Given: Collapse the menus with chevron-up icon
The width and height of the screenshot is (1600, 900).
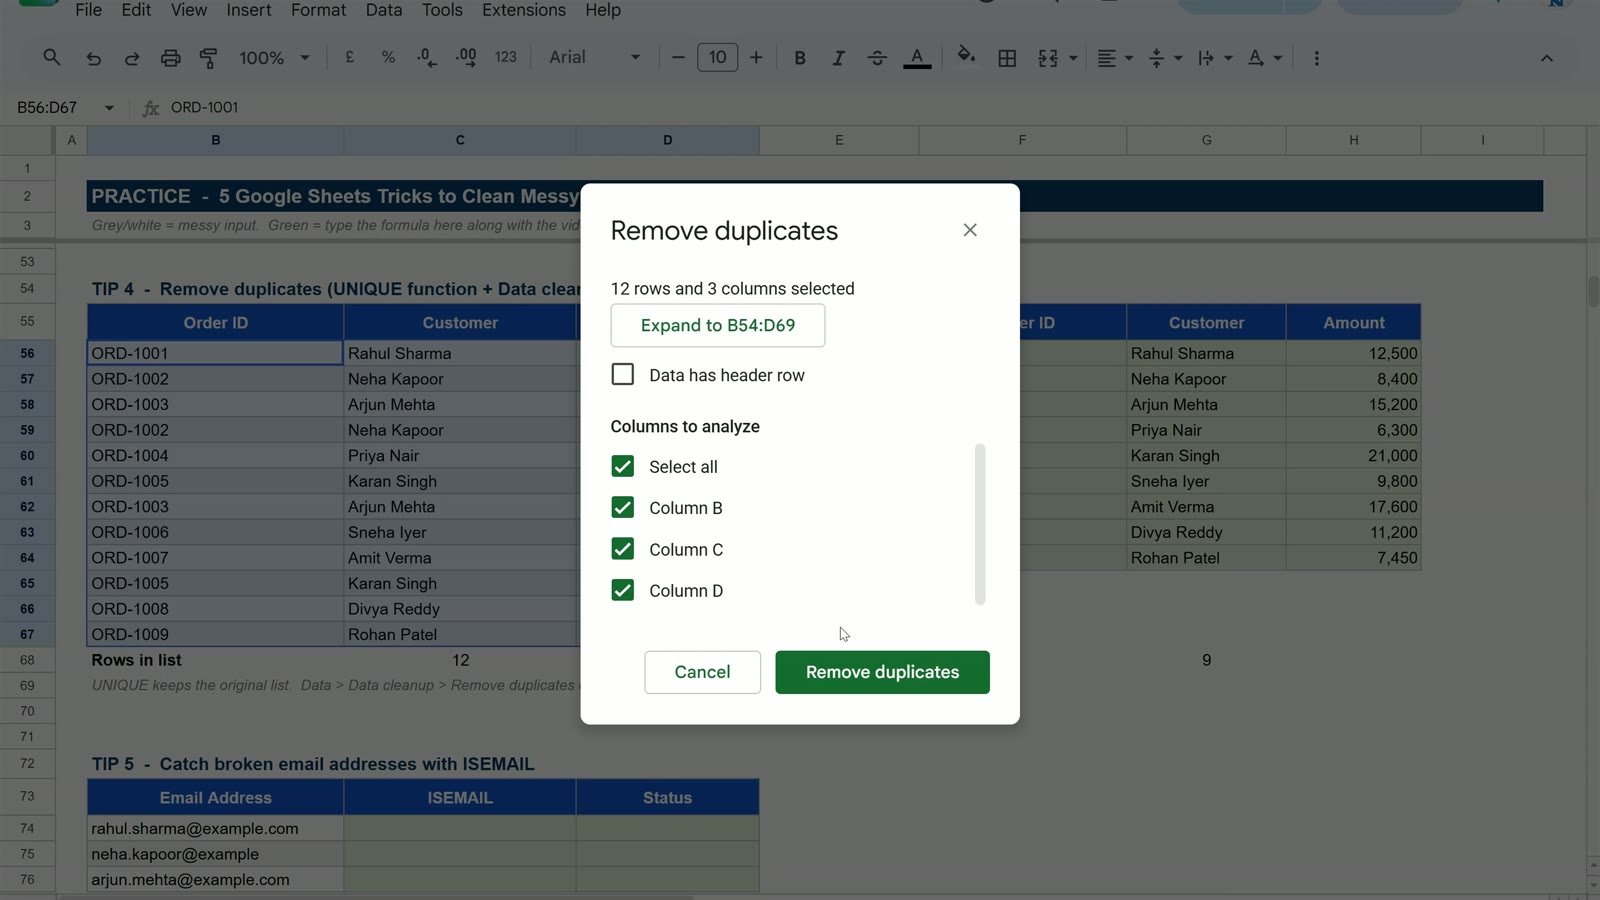Looking at the screenshot, I should tap(1546, 58).
